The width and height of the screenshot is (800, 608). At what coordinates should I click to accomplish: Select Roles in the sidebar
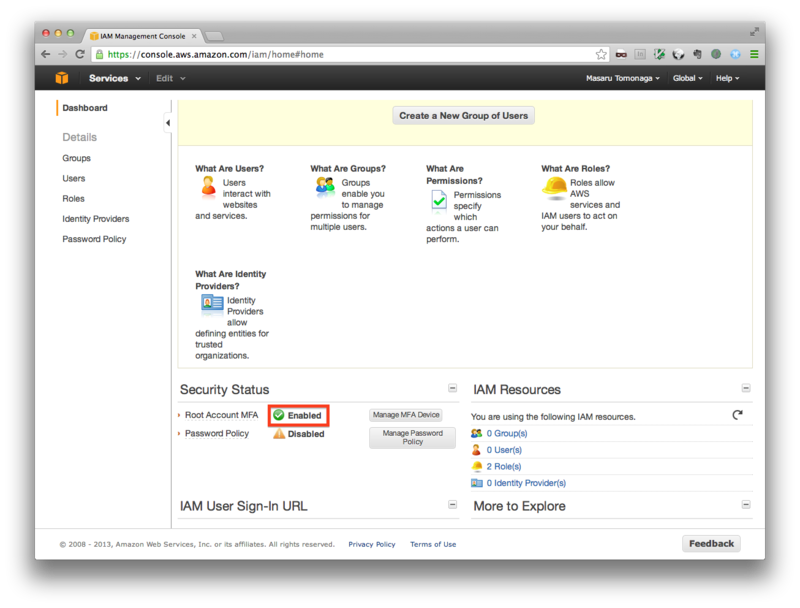[73, 199]
